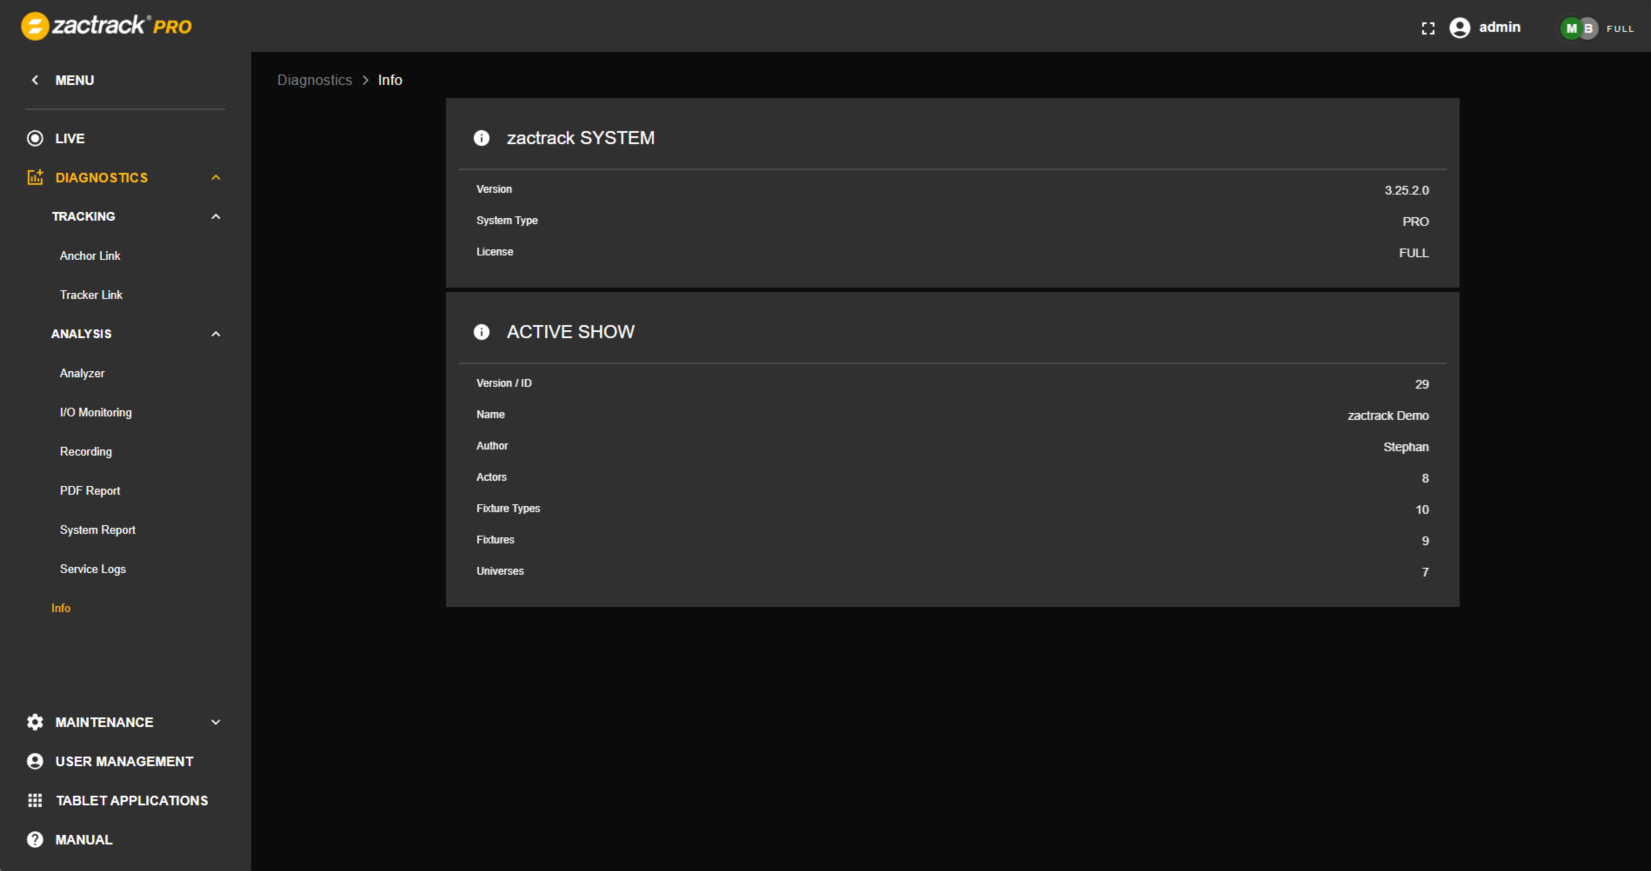Click the MENU header label
Viewport: 1651px width, 871px height.
click(x=75, y=80)
